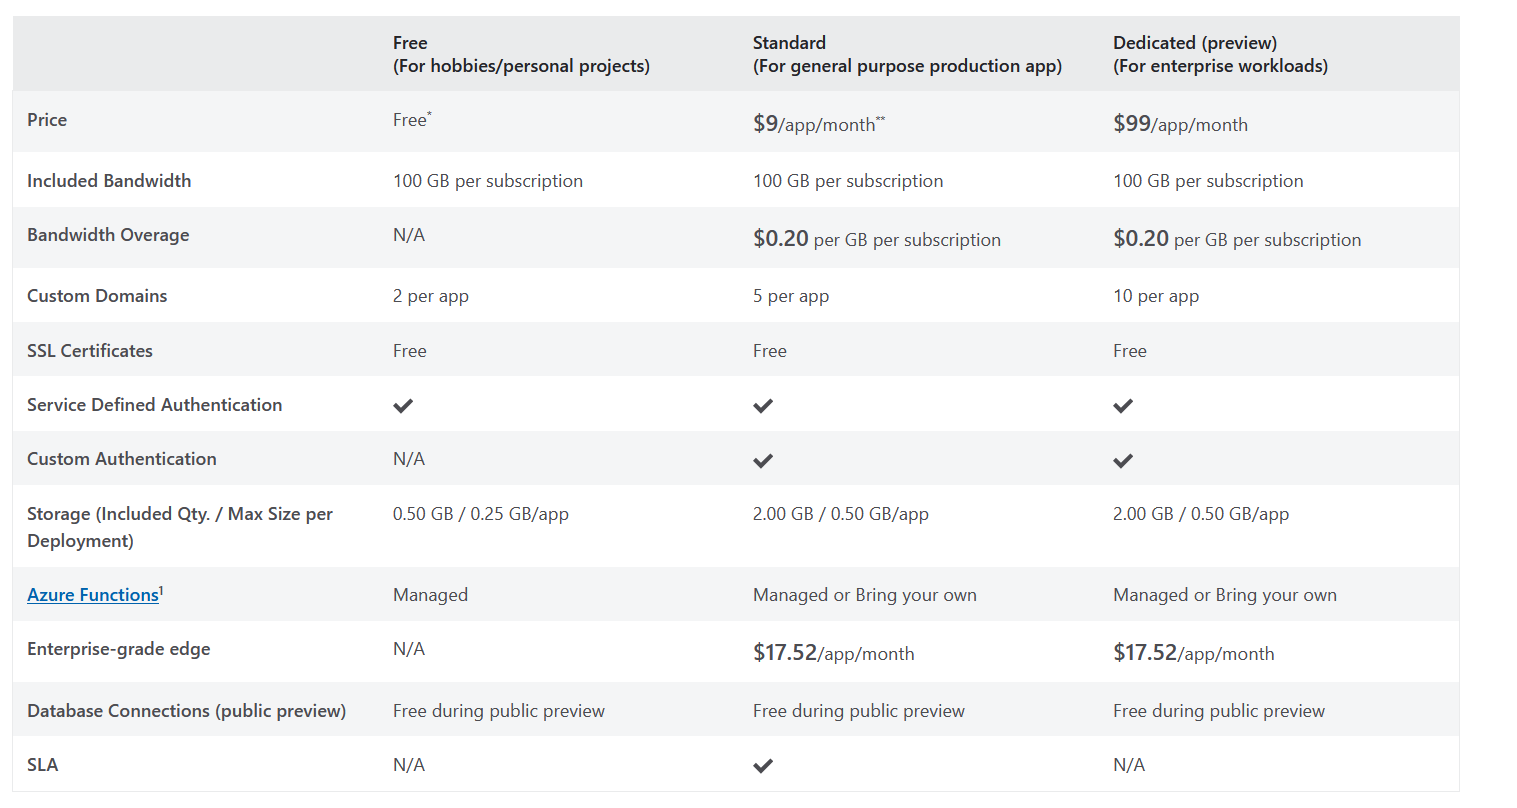Viewport: 1517px width, 808px height.
Task: Click the Storage row label
Action: click(x=180, y=527)
